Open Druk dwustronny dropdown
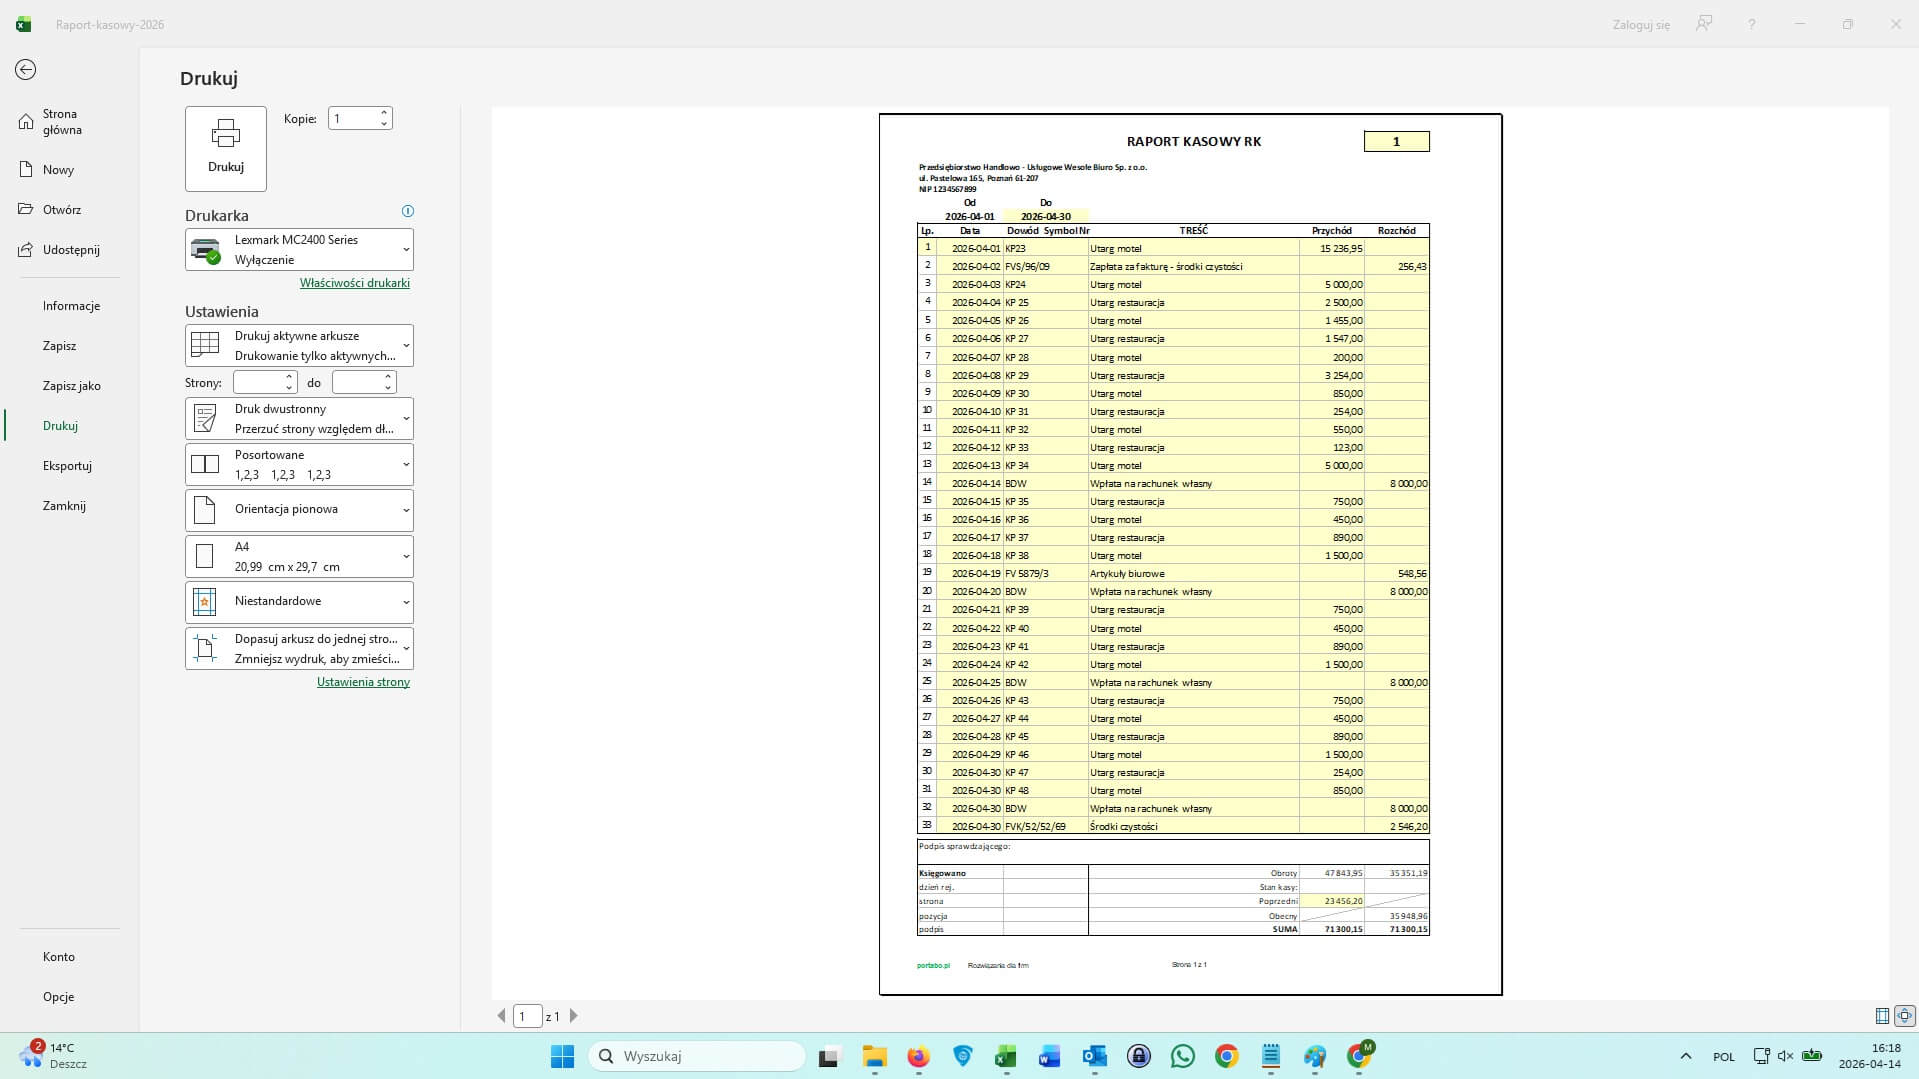 point(299,419)
